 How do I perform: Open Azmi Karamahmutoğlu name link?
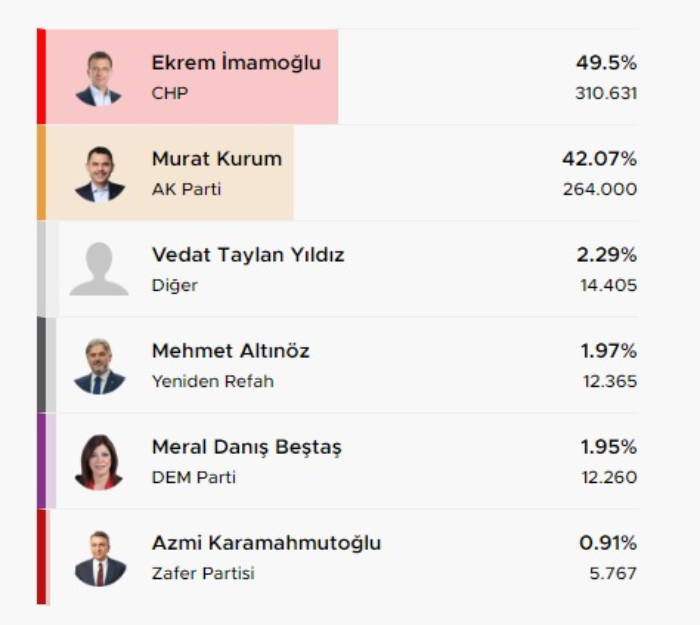[x=266, y=543]
